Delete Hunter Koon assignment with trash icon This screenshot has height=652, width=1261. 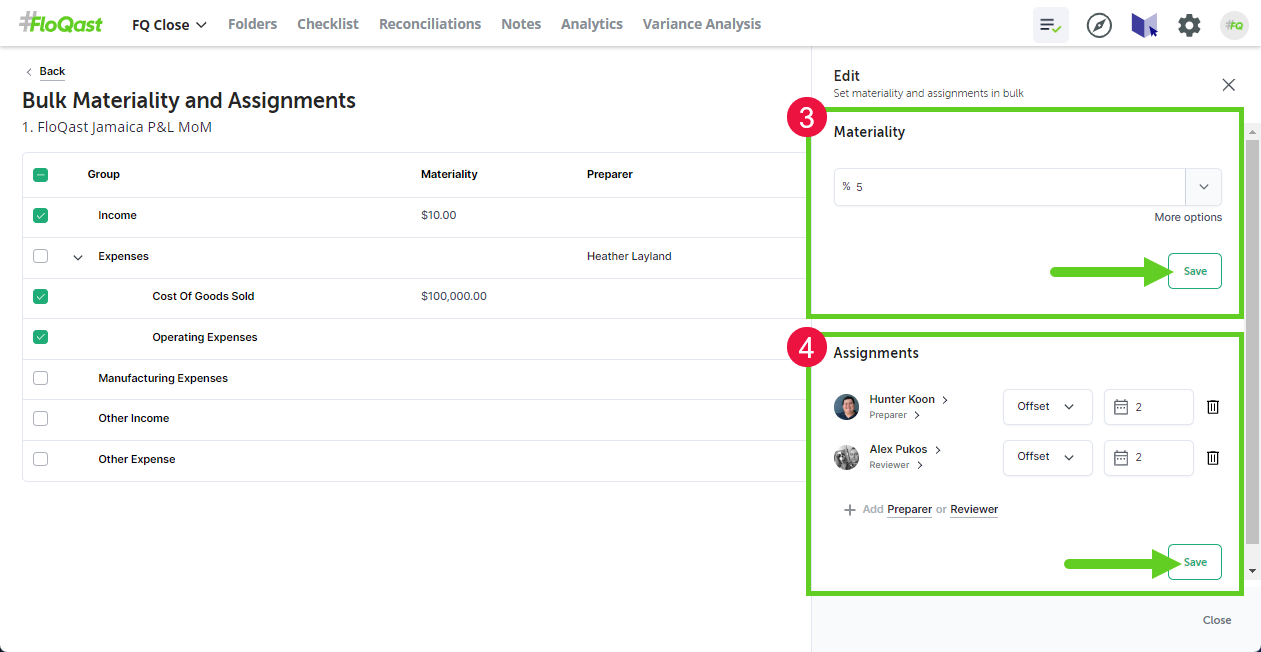click(1212, 407)
